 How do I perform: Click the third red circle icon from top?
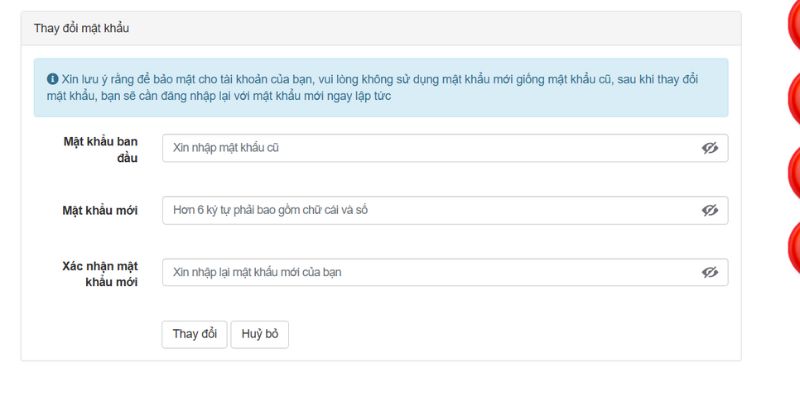tap(793, 172)
